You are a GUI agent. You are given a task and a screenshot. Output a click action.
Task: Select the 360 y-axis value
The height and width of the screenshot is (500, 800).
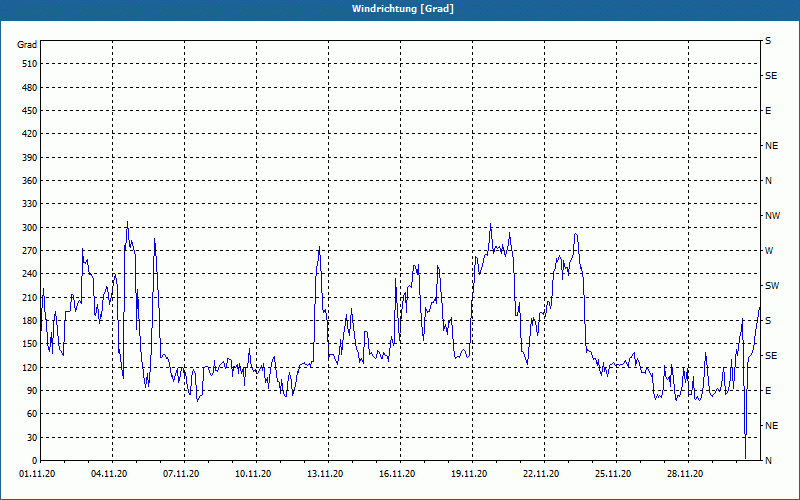pos(30,181)
